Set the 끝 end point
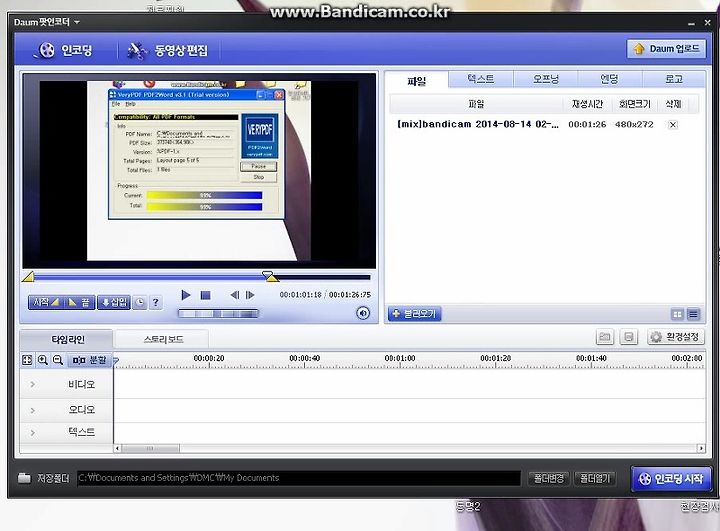This screenshot has width=720, height=531. 79,302
